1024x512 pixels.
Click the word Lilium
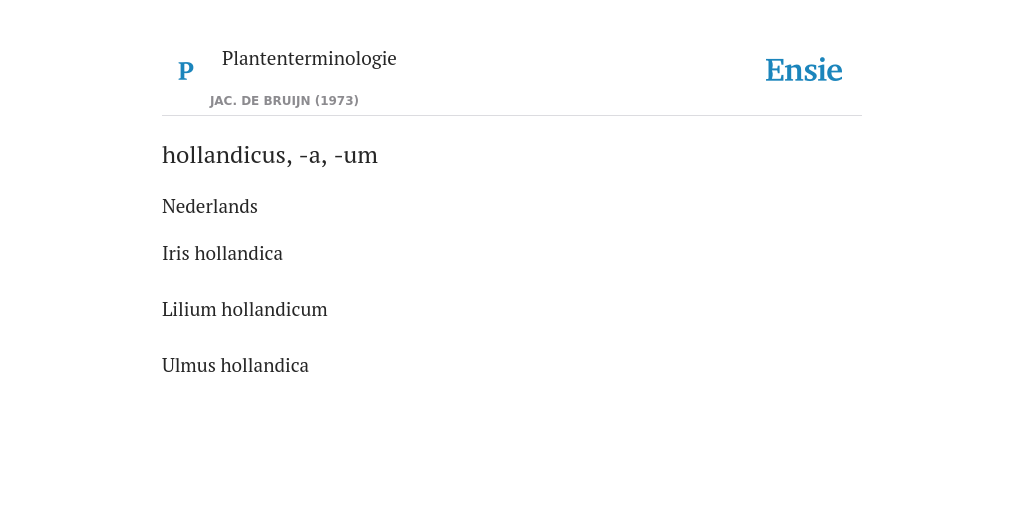pos(189,310)
